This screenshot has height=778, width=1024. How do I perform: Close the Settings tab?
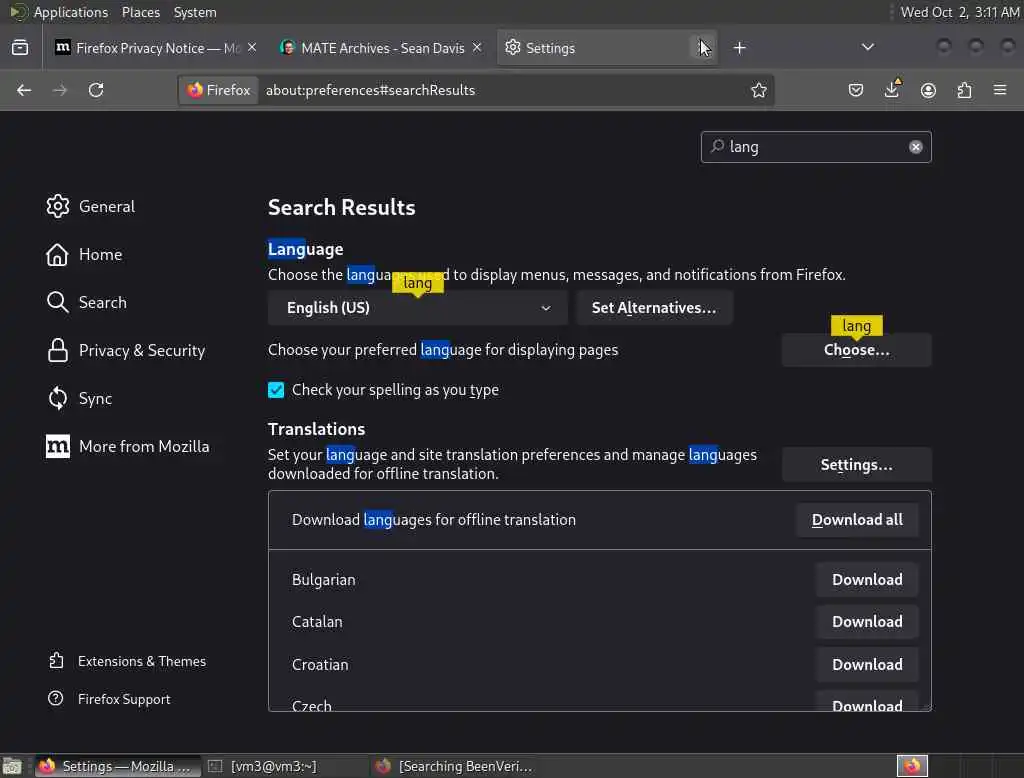[702, 48]
